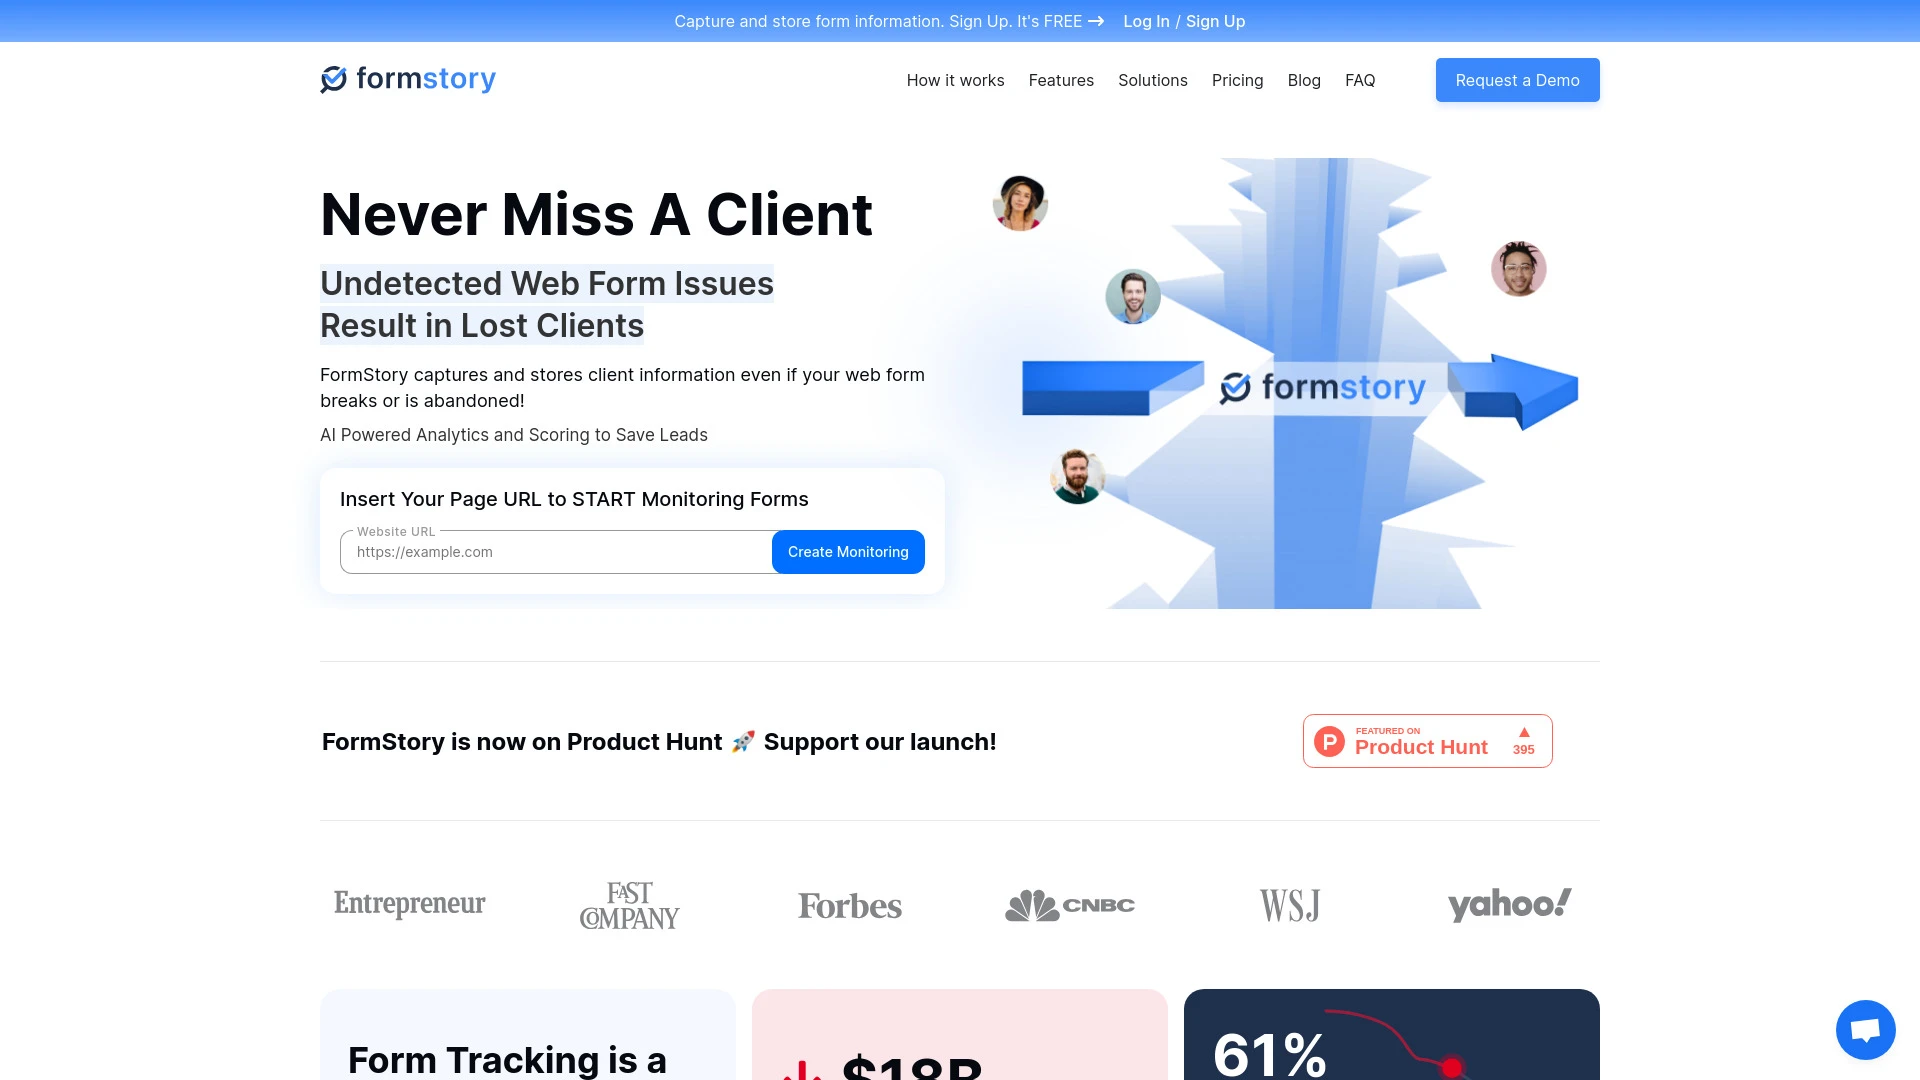Select the FAQ navigation tab
Viewport: 1920px width, 1080px height.
pyautogui.click(x=1360, y=80)
